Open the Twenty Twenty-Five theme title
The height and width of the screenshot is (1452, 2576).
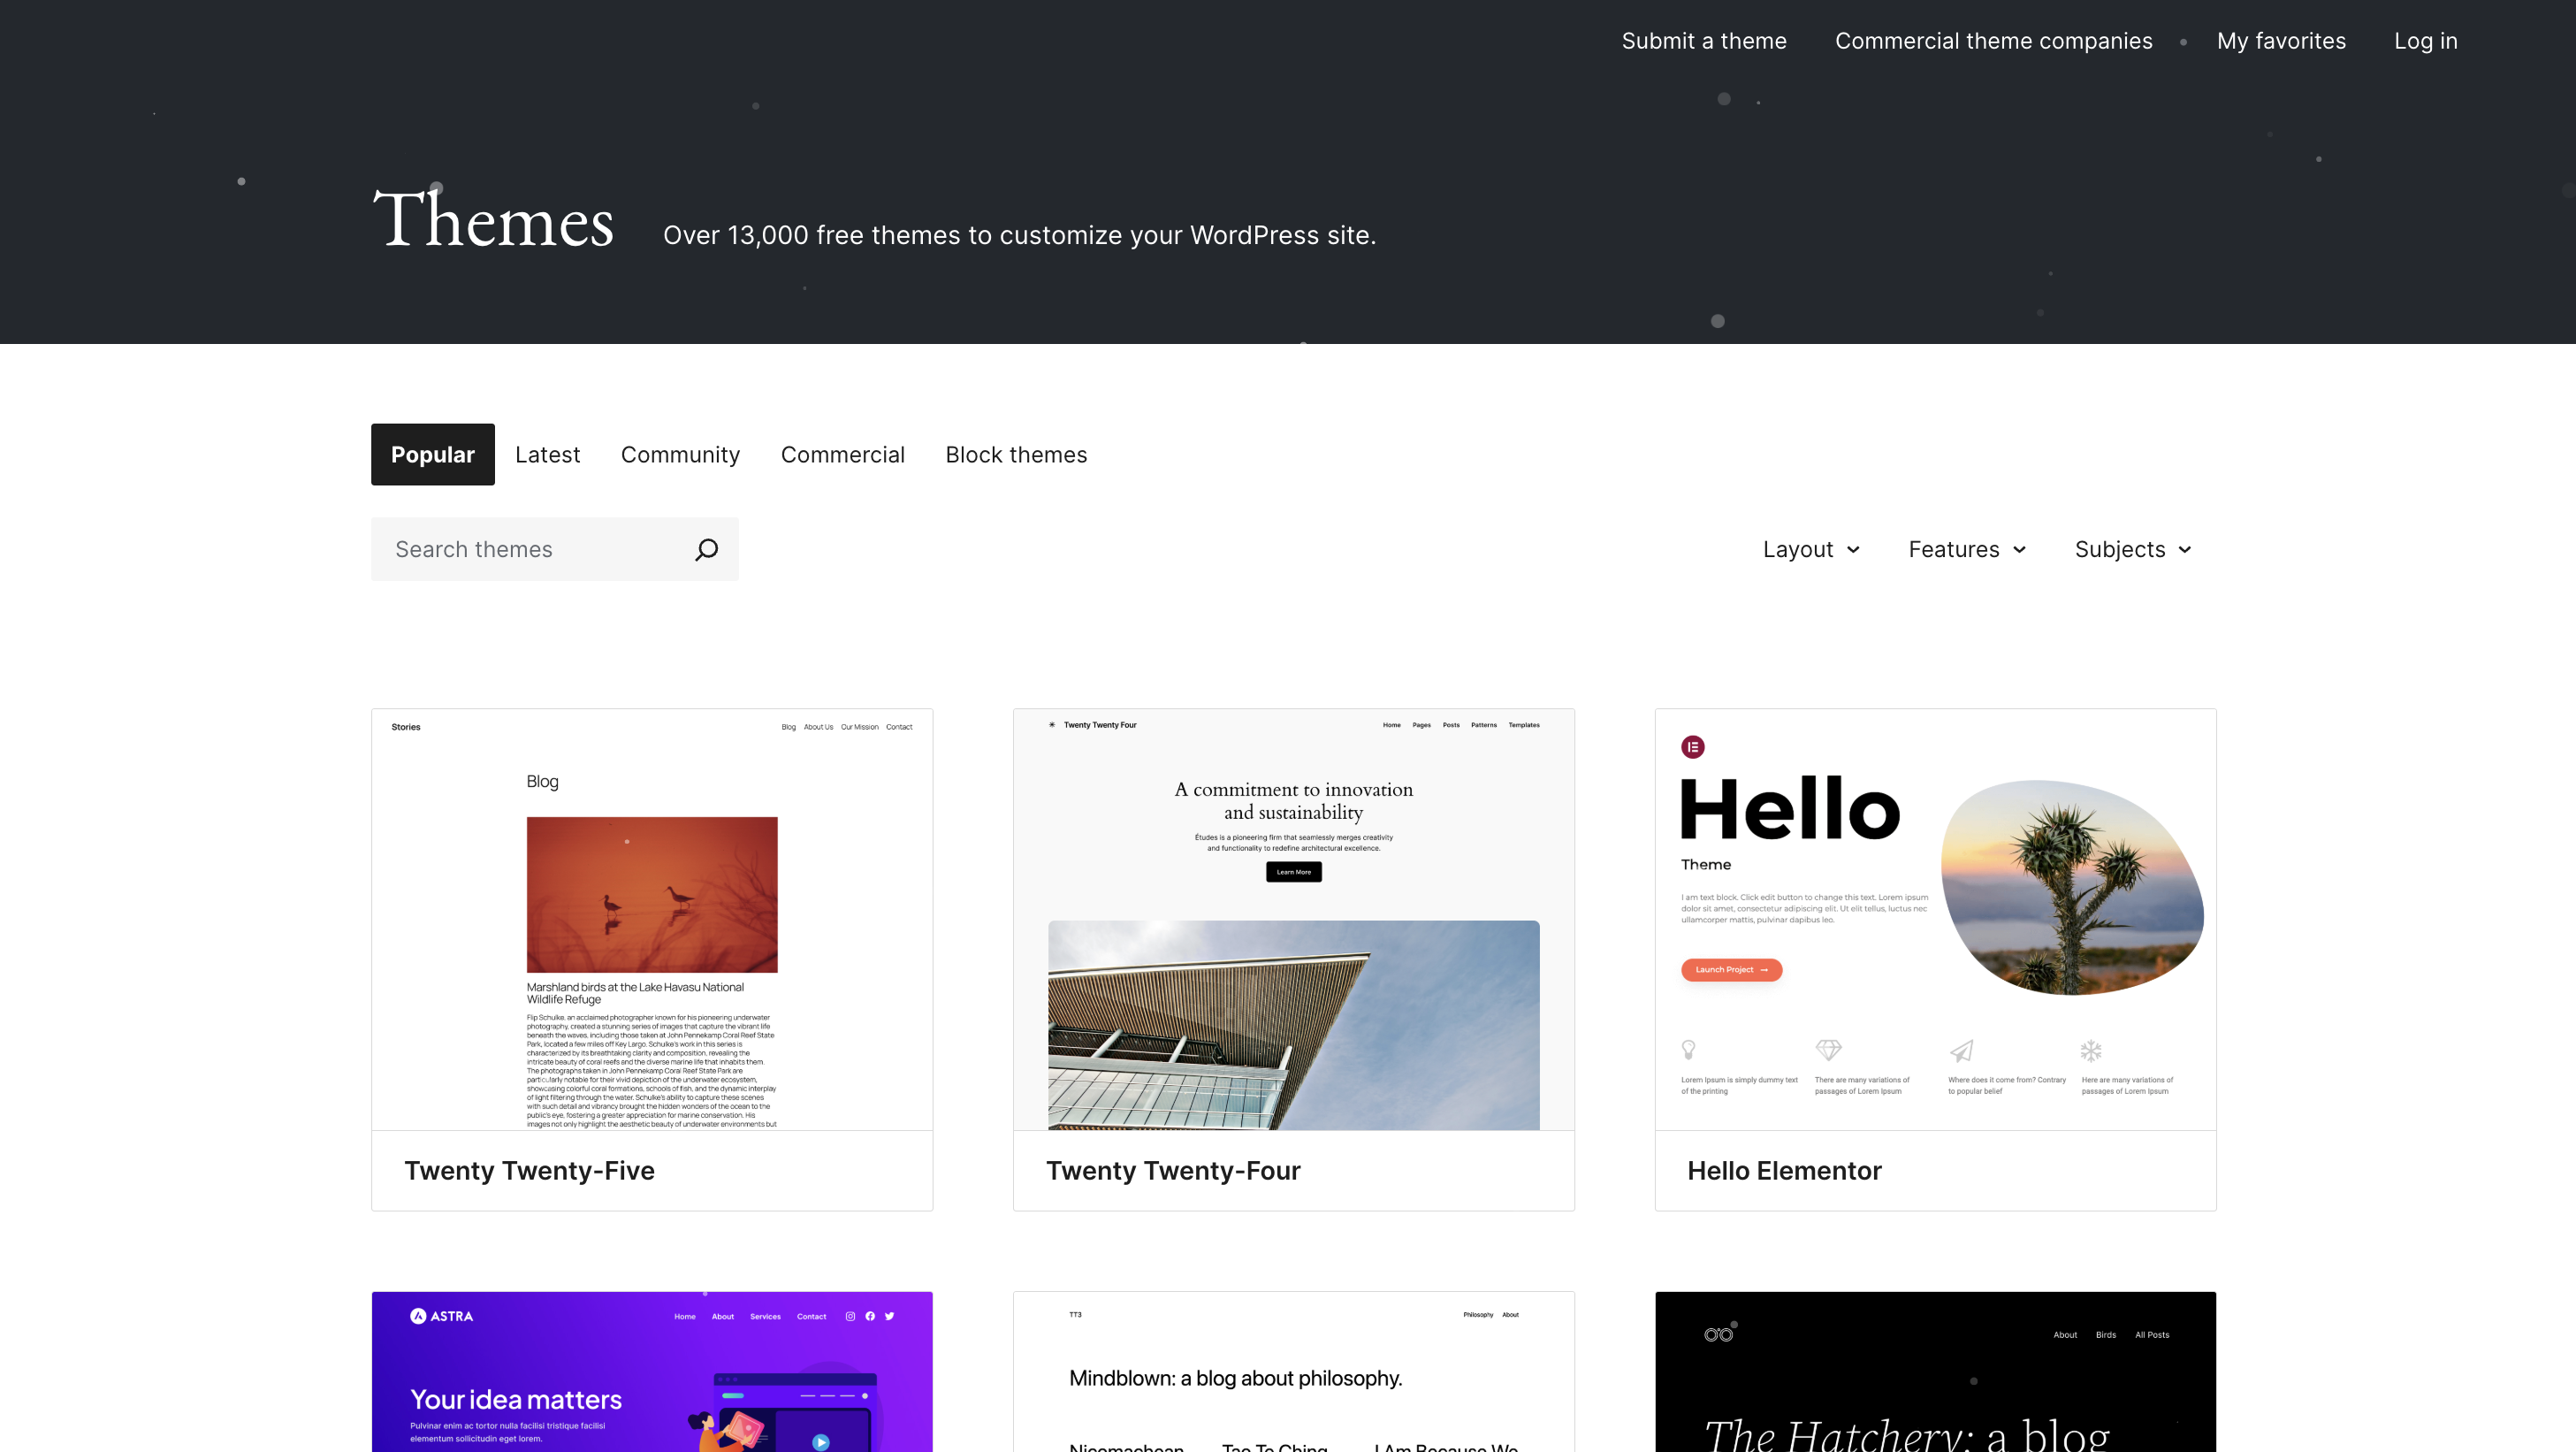click(x=529, y=1170)
